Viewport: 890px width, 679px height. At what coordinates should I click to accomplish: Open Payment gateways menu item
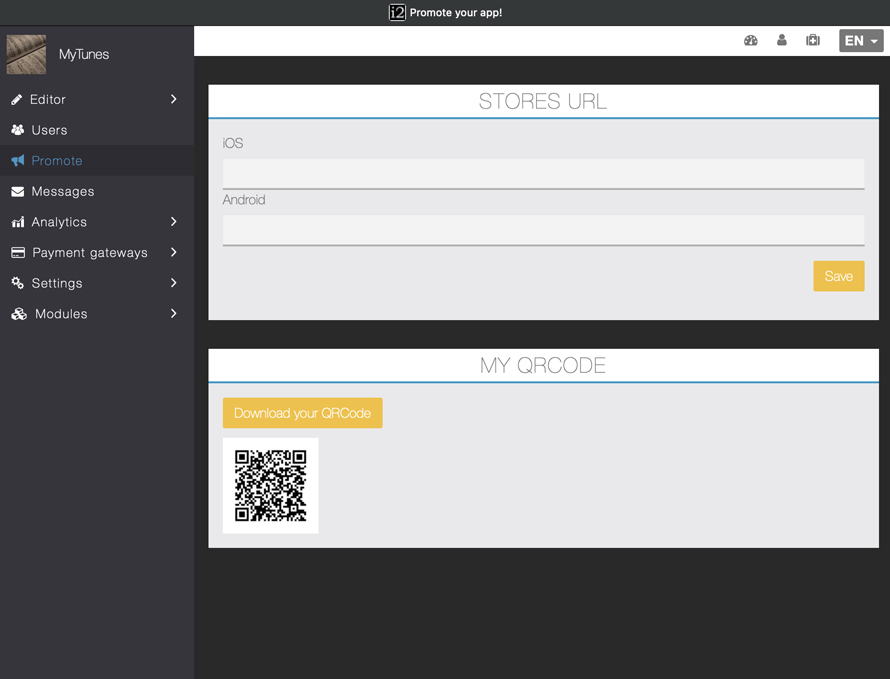[90, 253]
